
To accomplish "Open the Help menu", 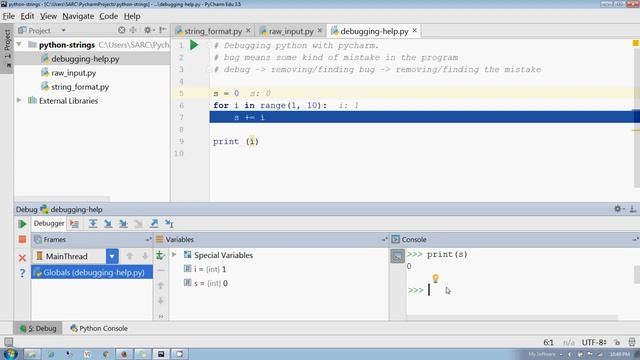I will [x=132, y=16].
